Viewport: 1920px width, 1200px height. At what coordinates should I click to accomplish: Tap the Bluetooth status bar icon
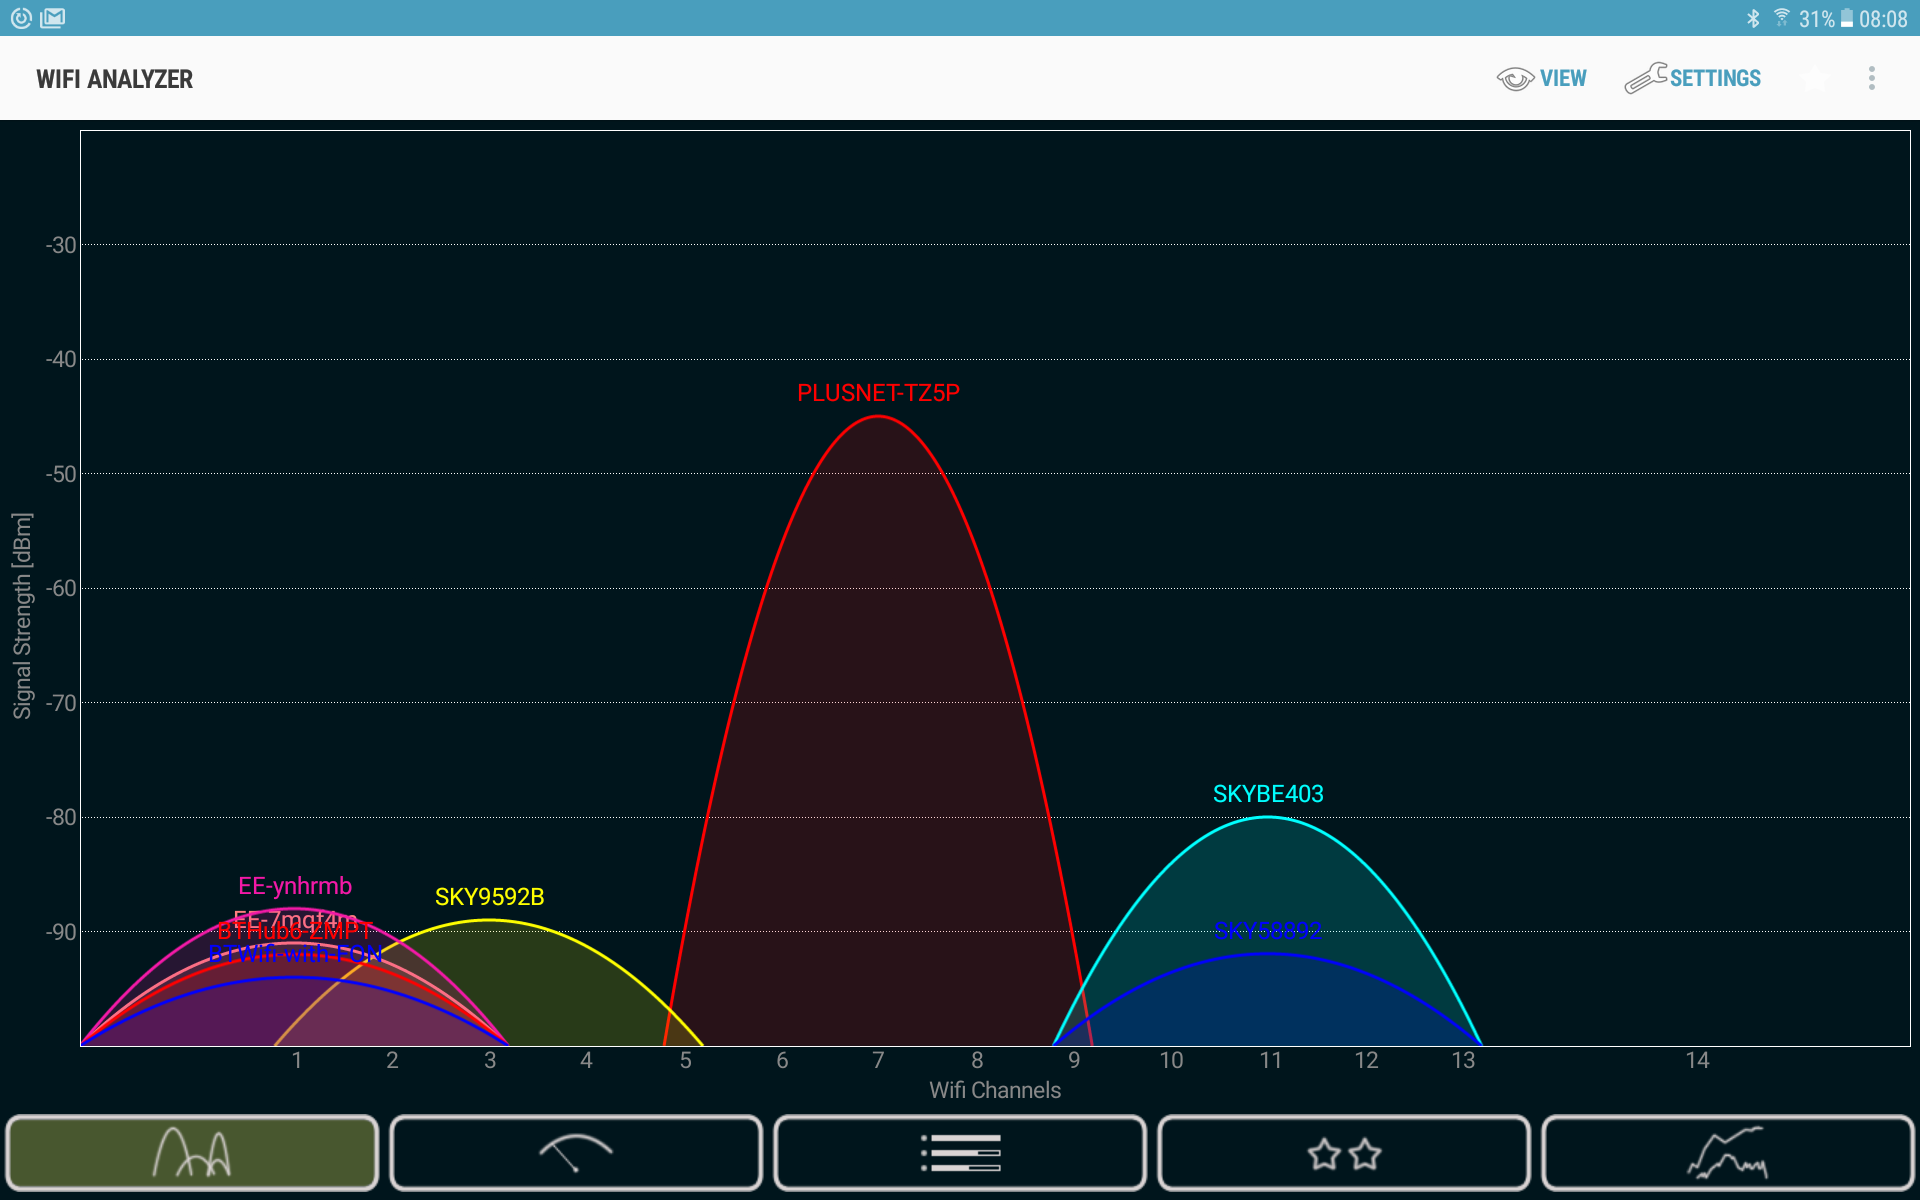1753,18
